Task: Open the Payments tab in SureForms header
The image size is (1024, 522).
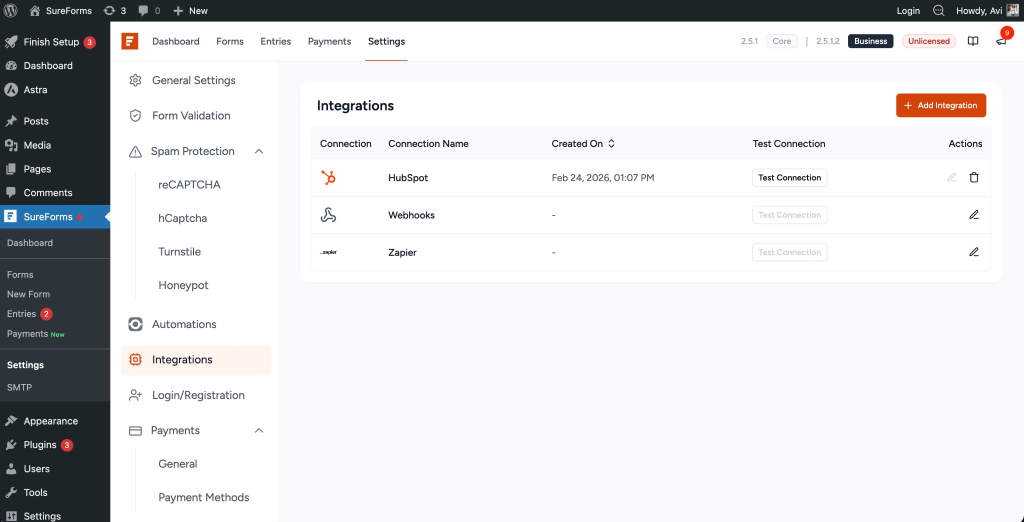Action: 329,41
